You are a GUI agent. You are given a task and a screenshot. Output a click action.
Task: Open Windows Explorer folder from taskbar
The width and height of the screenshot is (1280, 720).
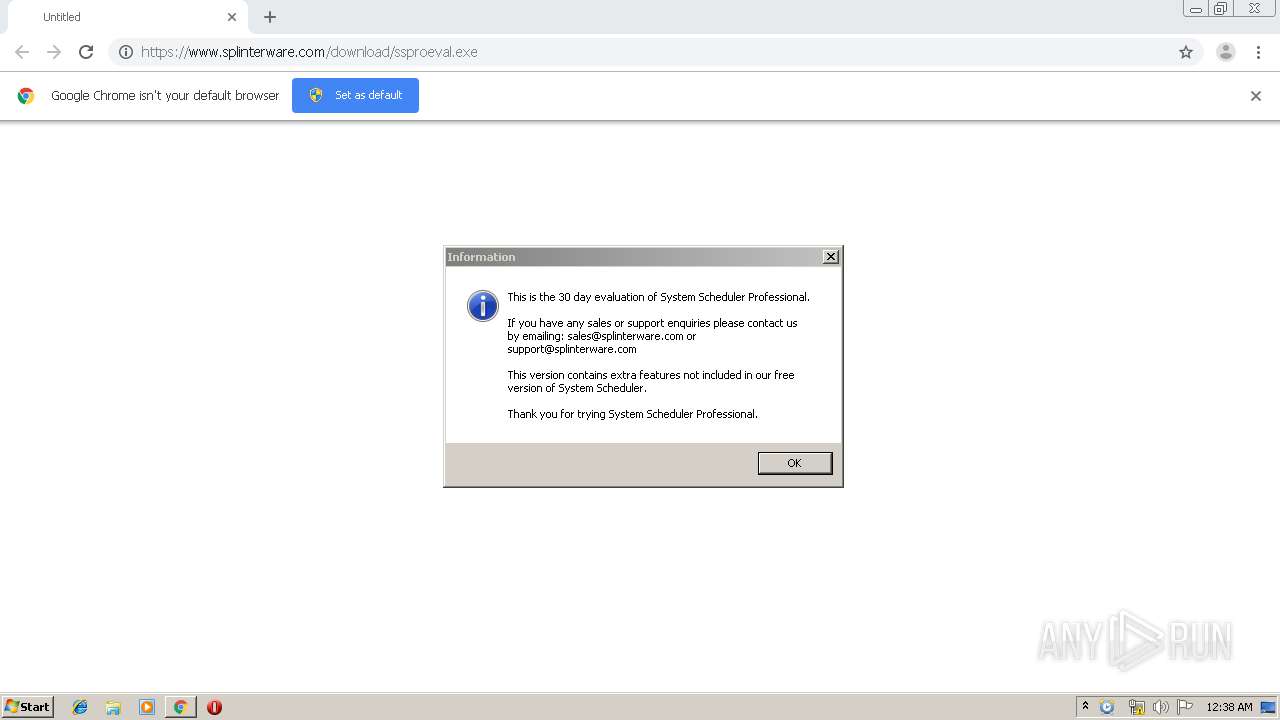(113, 707)
